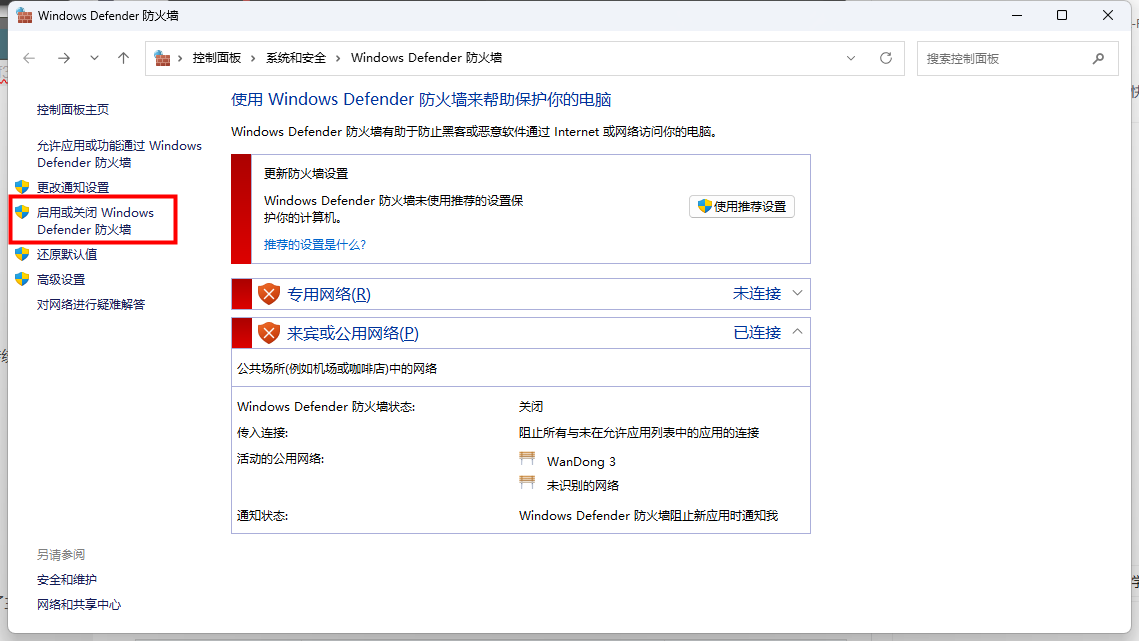Click 使用推荐设置 button

(742, 206)
